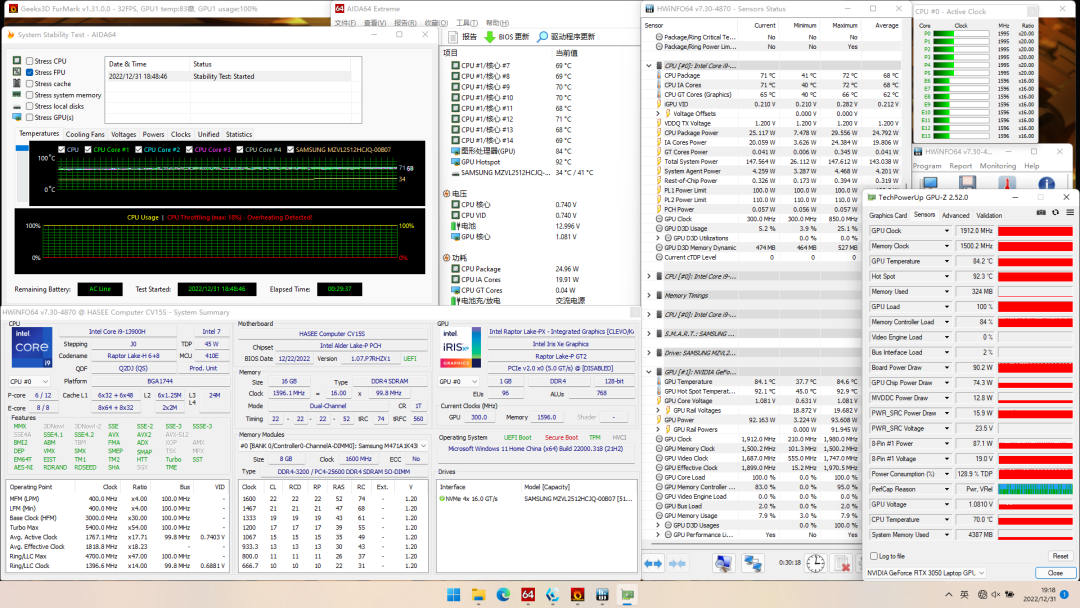Switch to Statistics tab
This screenshot has height=608, width=1080.
point(239,135)
